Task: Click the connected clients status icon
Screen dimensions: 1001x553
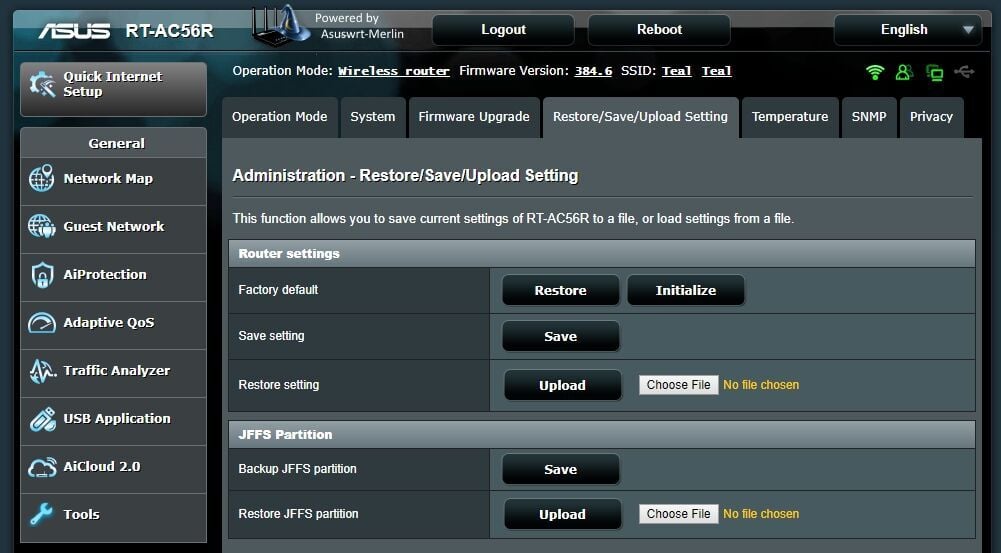Action: [904, 72]
